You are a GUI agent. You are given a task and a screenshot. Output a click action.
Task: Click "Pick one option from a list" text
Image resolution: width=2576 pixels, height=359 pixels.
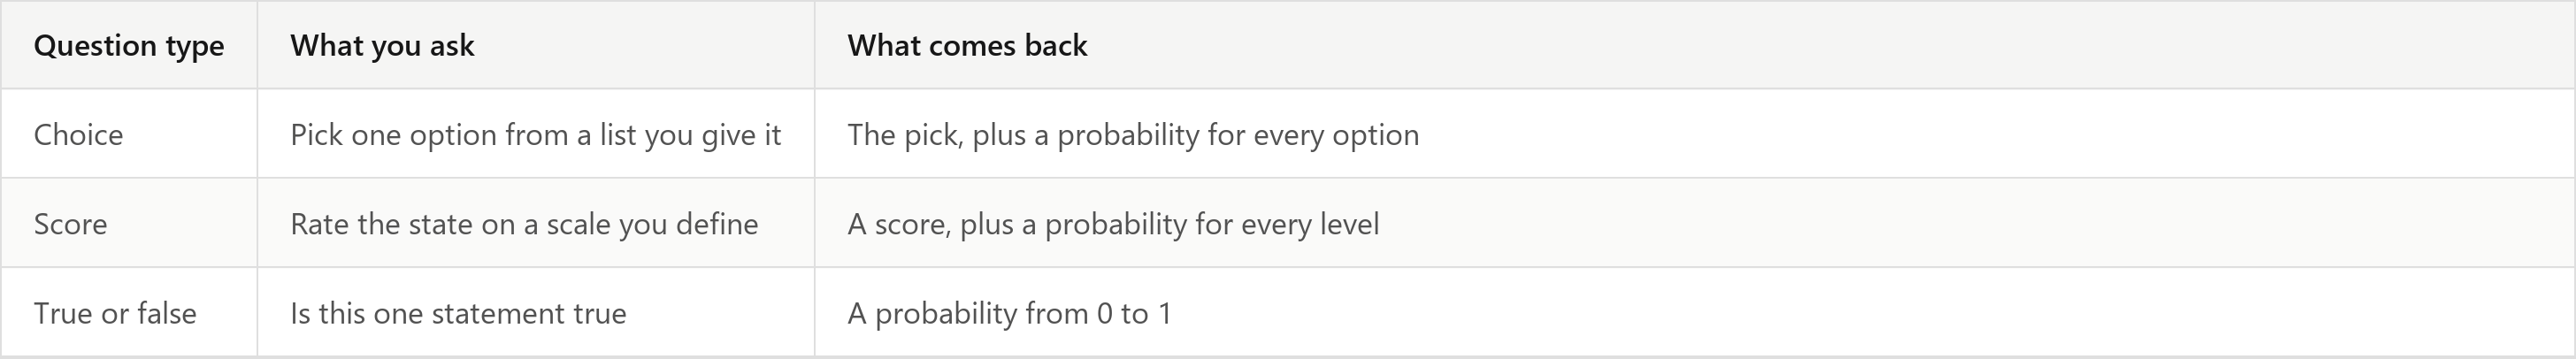464,134
